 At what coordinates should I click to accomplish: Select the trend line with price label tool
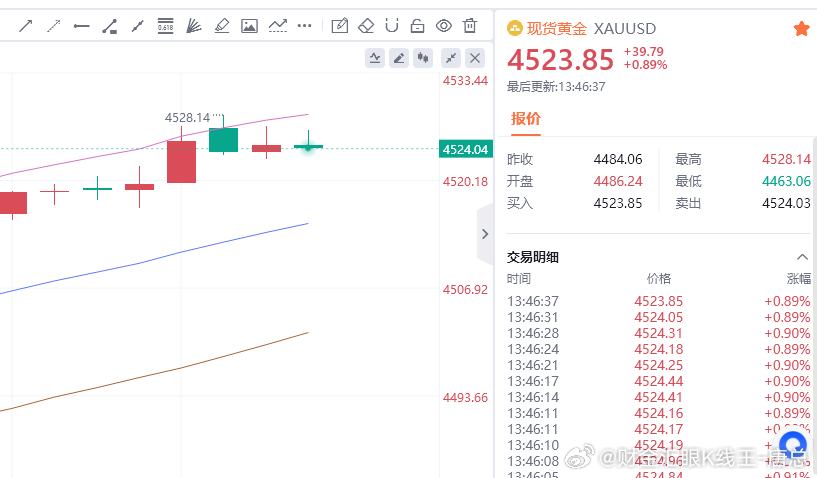(x=109, y=26)
